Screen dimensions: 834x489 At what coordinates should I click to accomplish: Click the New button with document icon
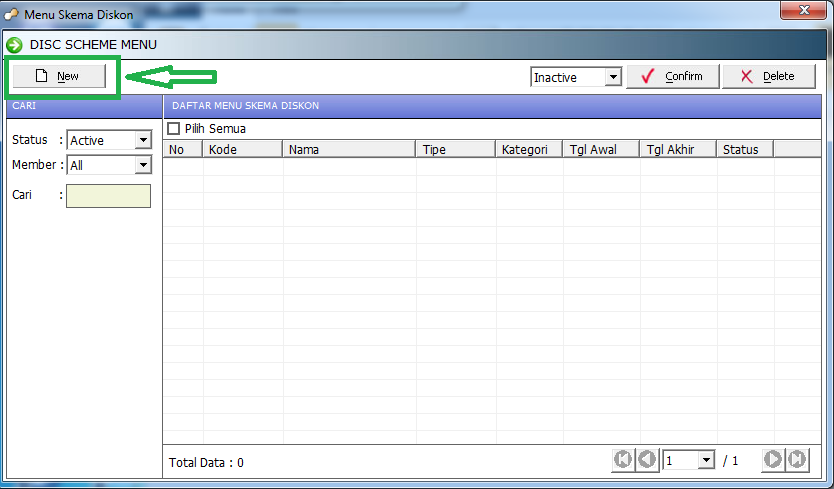[x=57, y=77]
